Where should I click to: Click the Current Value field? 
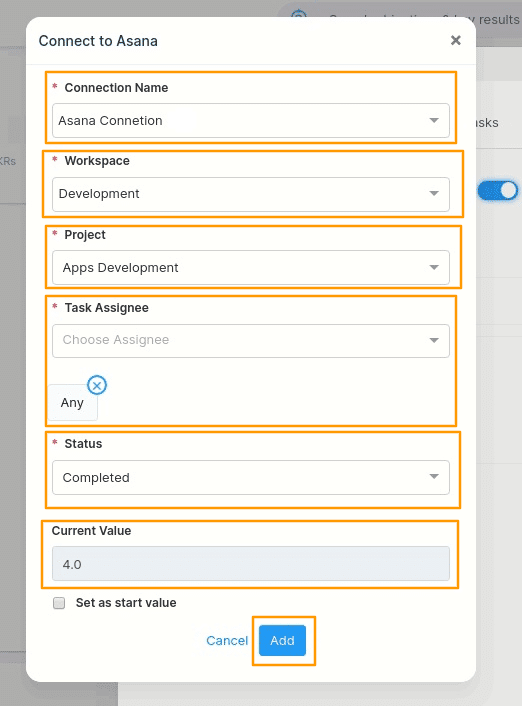tap(251, 564)
